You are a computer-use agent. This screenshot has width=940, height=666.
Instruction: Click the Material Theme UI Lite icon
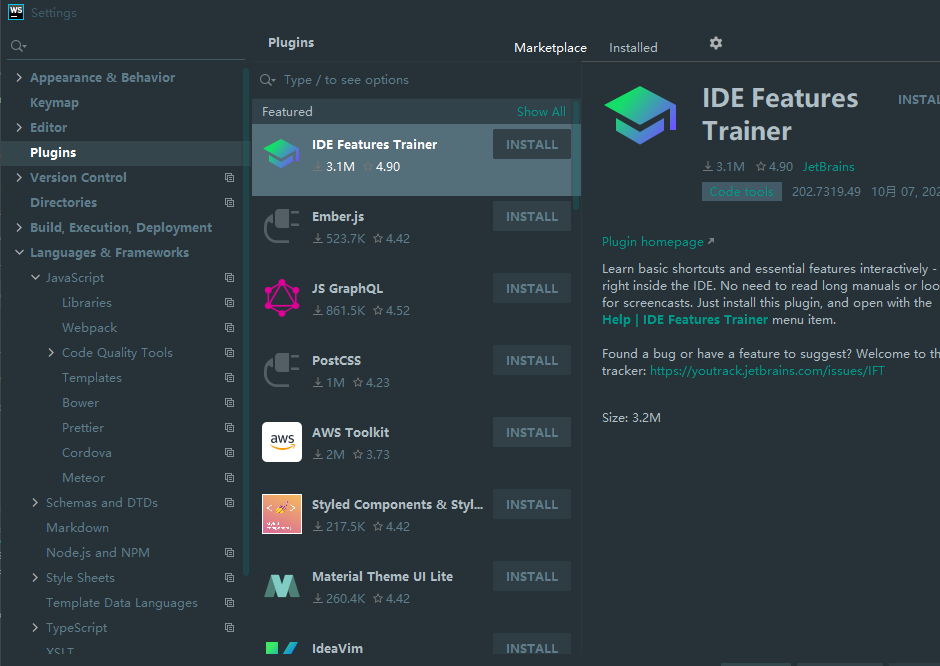coord(282,586)
